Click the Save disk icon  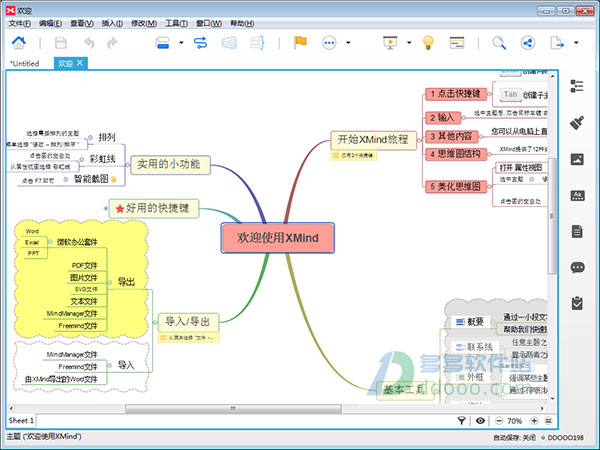click(x=60, y=43)
